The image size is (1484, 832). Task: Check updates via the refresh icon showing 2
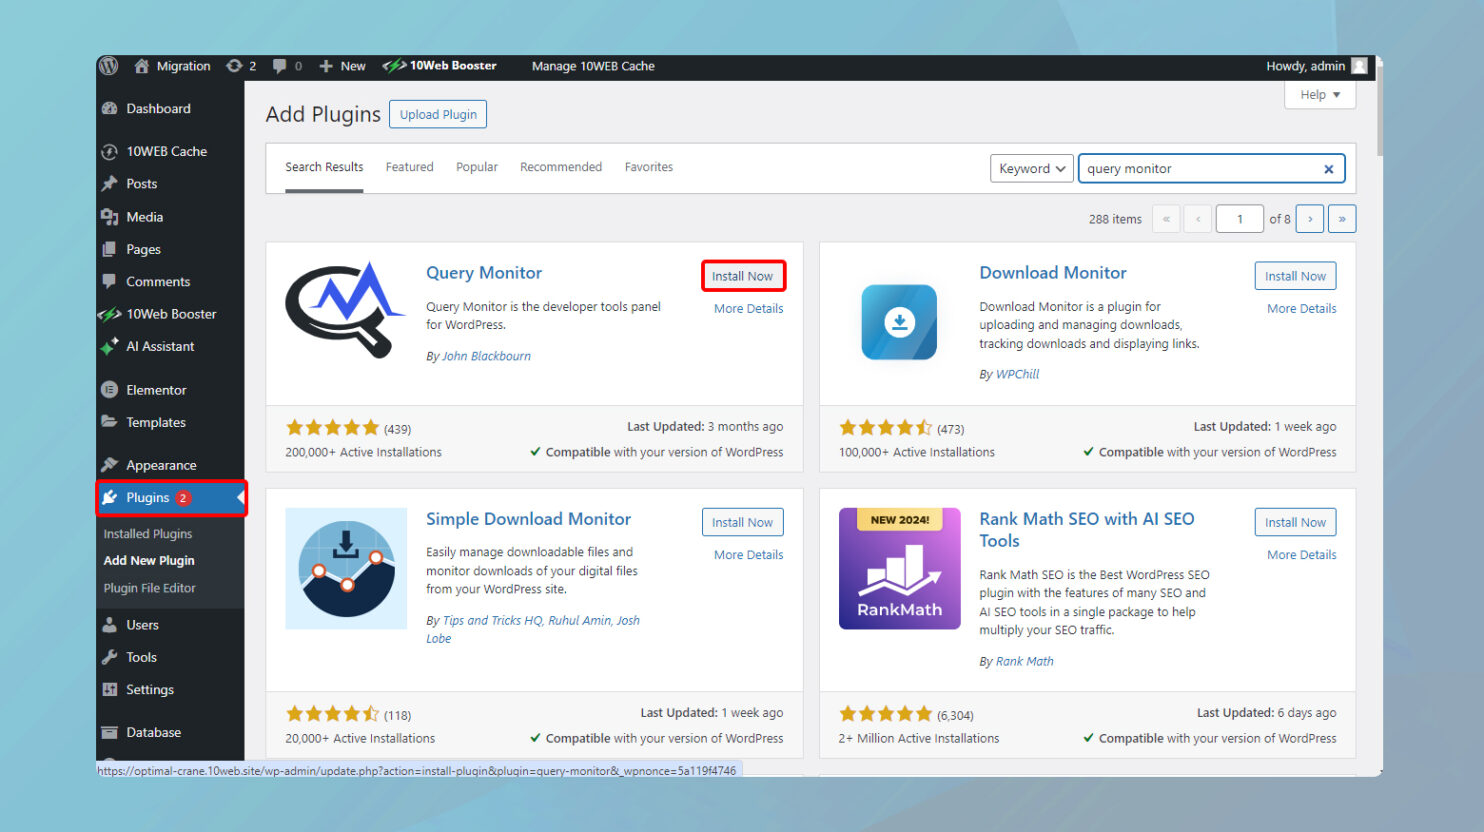pos(235,66)
